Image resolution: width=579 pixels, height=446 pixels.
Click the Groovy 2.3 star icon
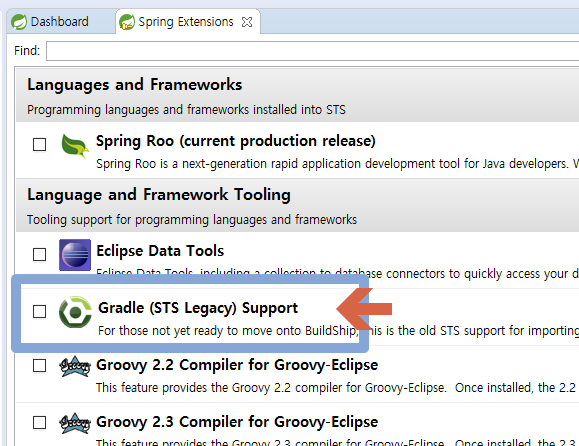click(x=75, y=423)
